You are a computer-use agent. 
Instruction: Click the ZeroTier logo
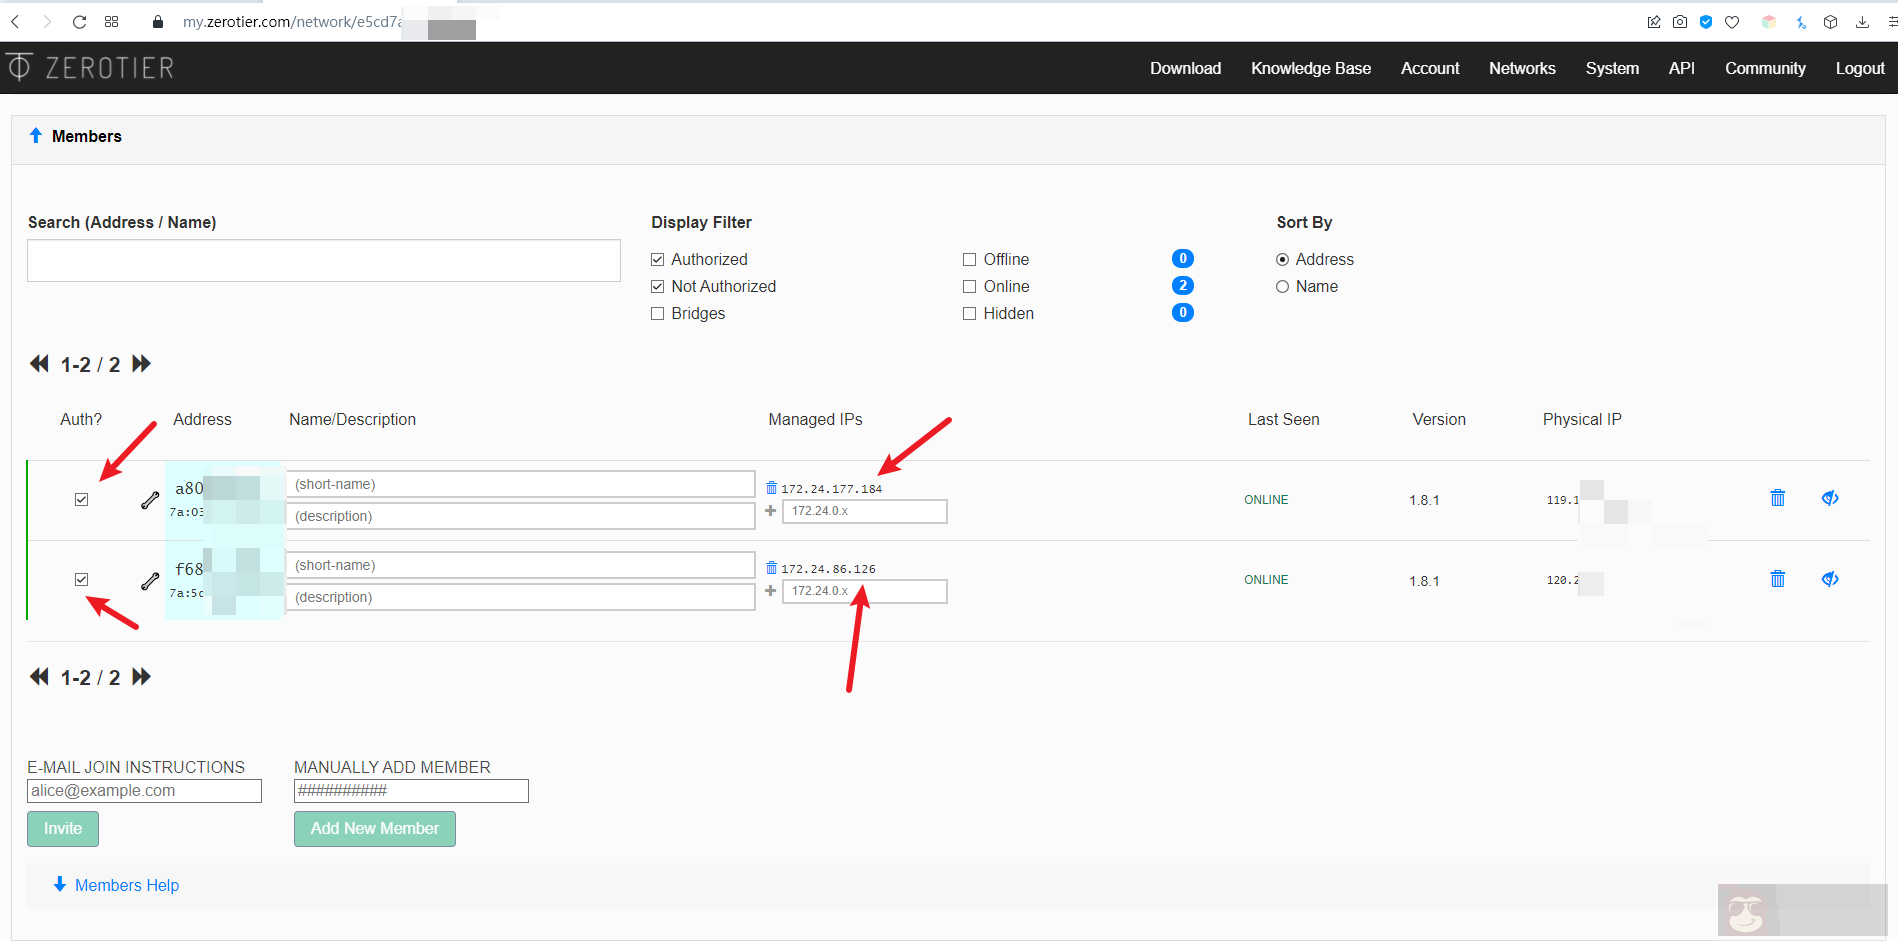coord(91,68)
